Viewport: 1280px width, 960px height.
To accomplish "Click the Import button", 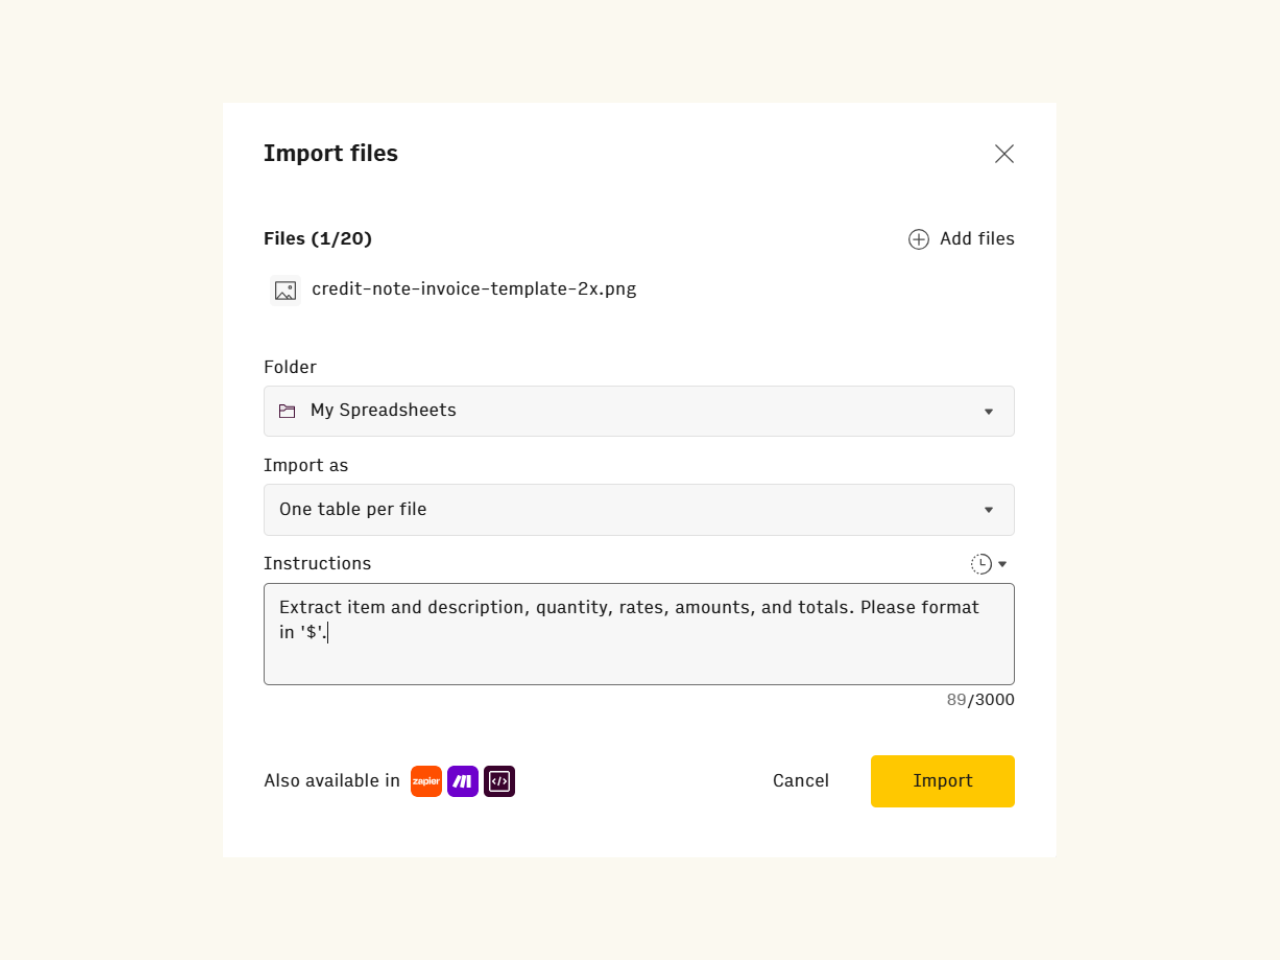I will [942, 781].
